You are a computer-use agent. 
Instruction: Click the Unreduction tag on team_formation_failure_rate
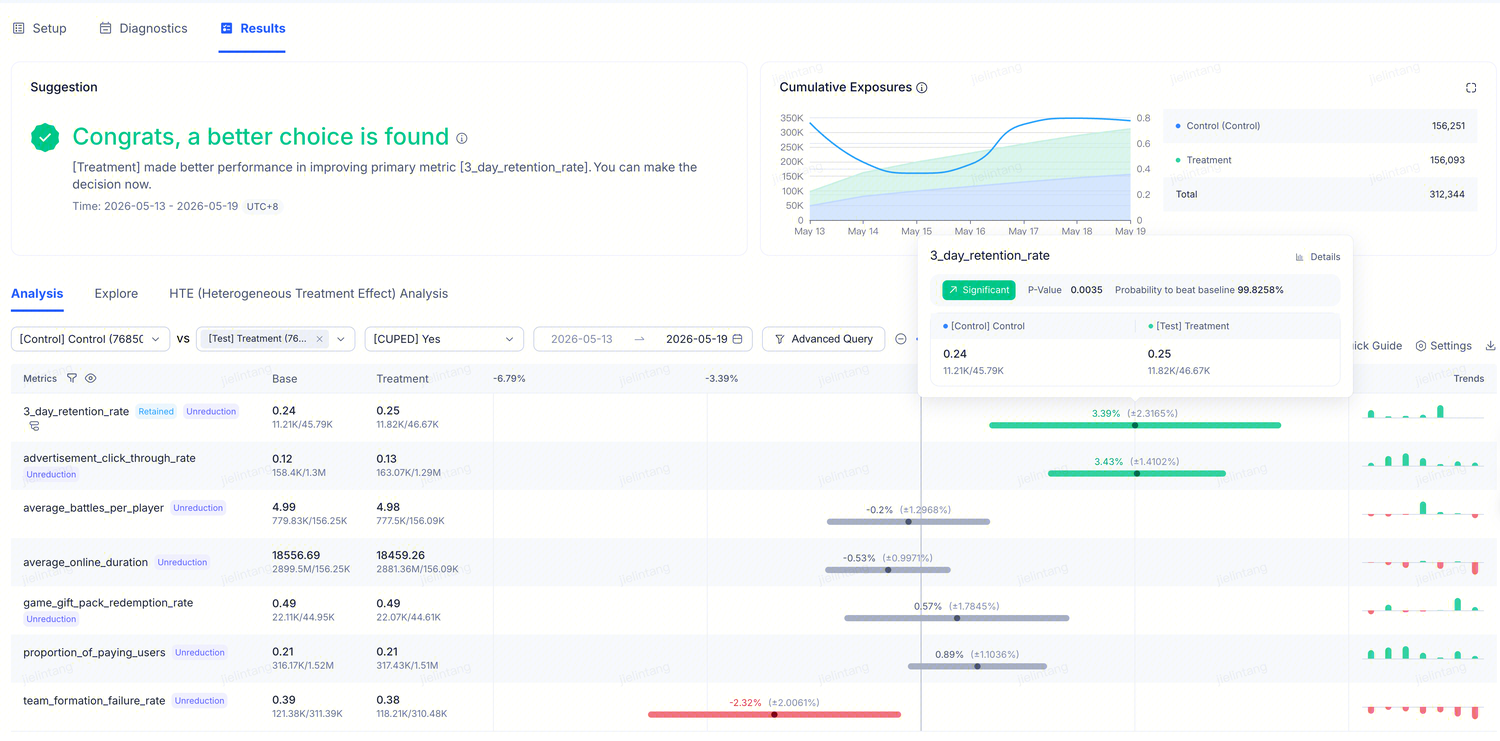pyautogui.click(x=200, y=701)
